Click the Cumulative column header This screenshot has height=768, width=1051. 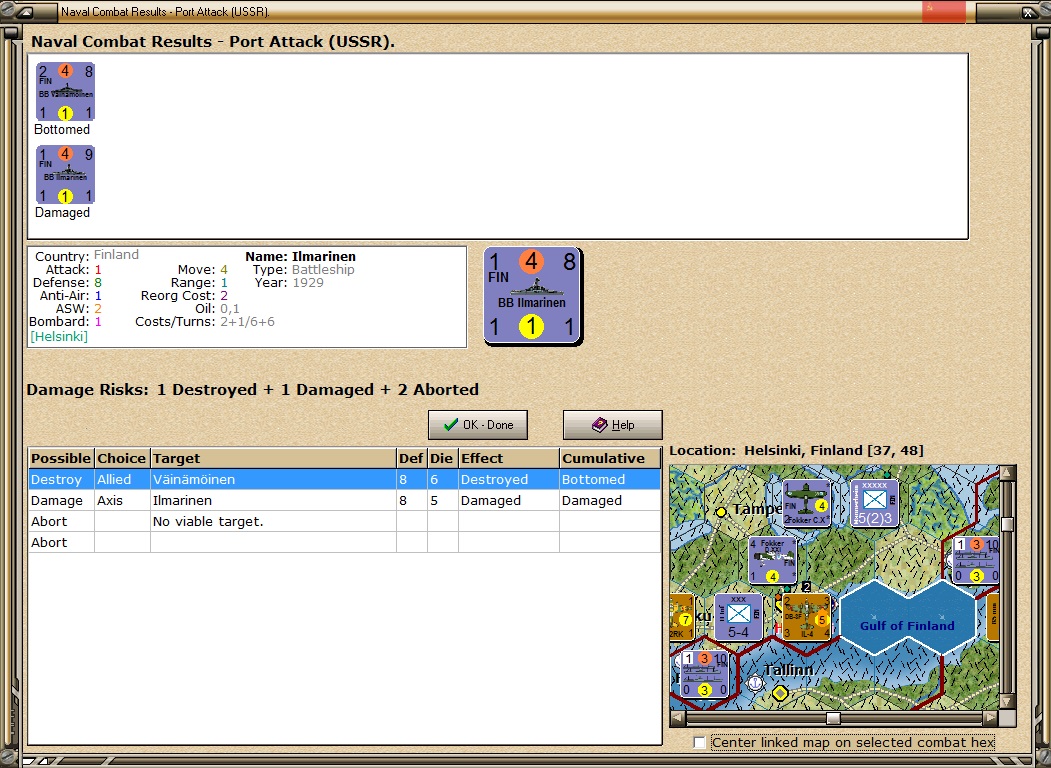(610, 458)
